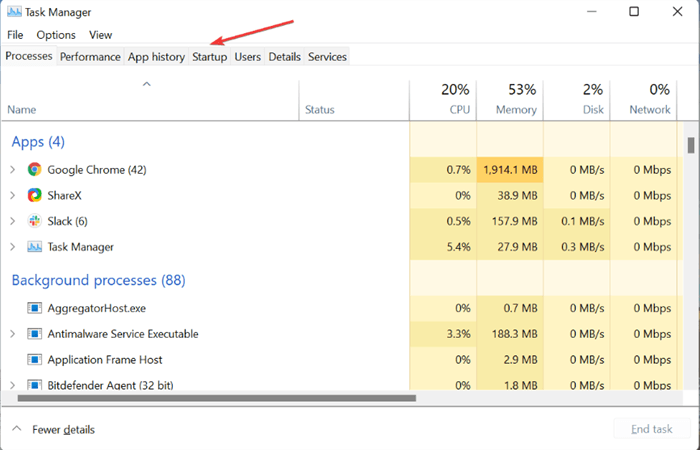Click the horizontal scrollbar thumb
The width and height of the screenshot is (700, 450).
217,398
